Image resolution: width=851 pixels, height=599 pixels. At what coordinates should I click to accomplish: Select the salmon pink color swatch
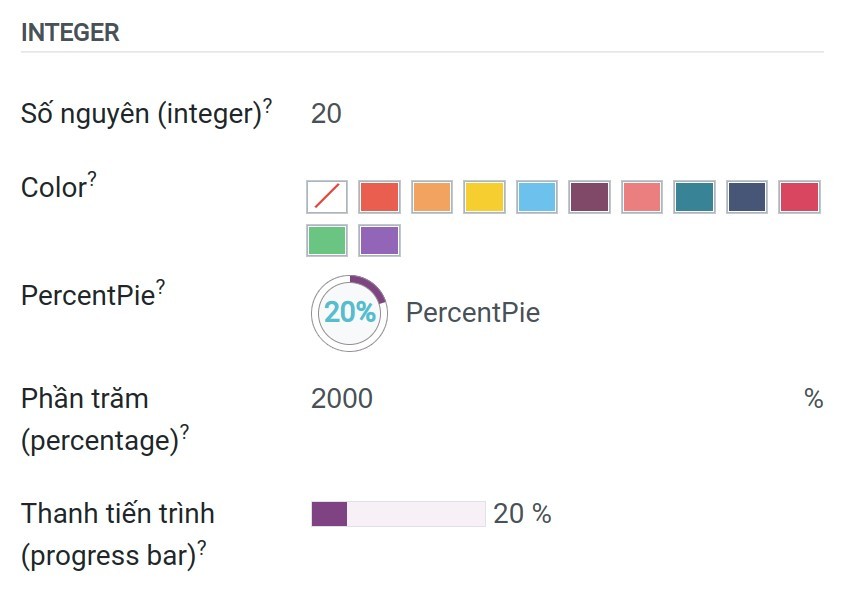[642, 196]
